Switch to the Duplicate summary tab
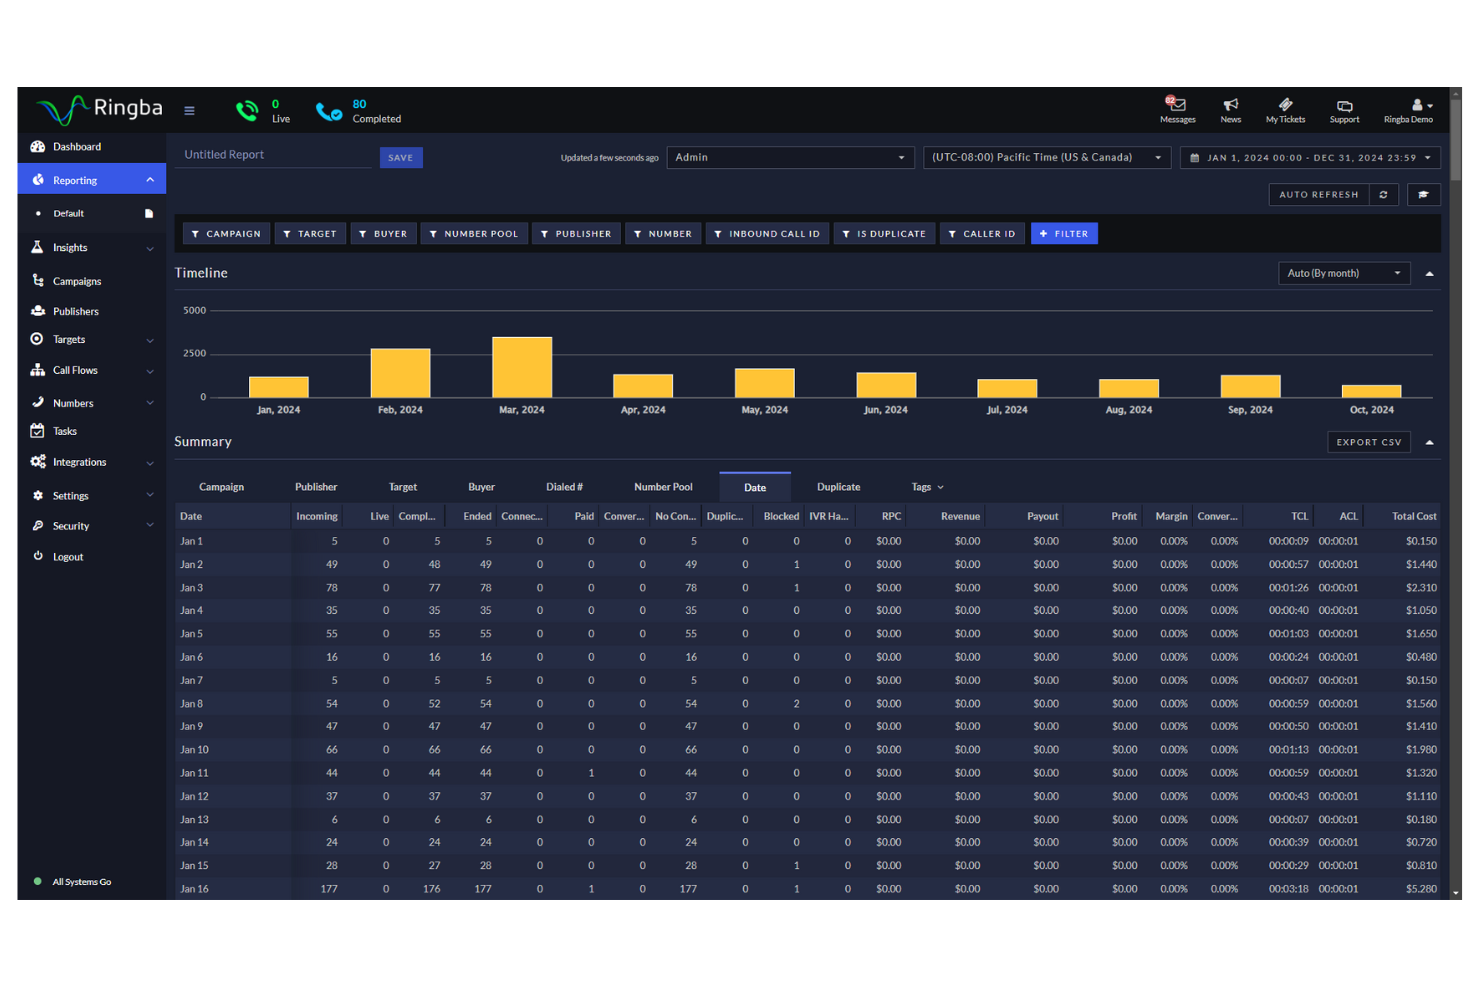 [x=838, y=487]
